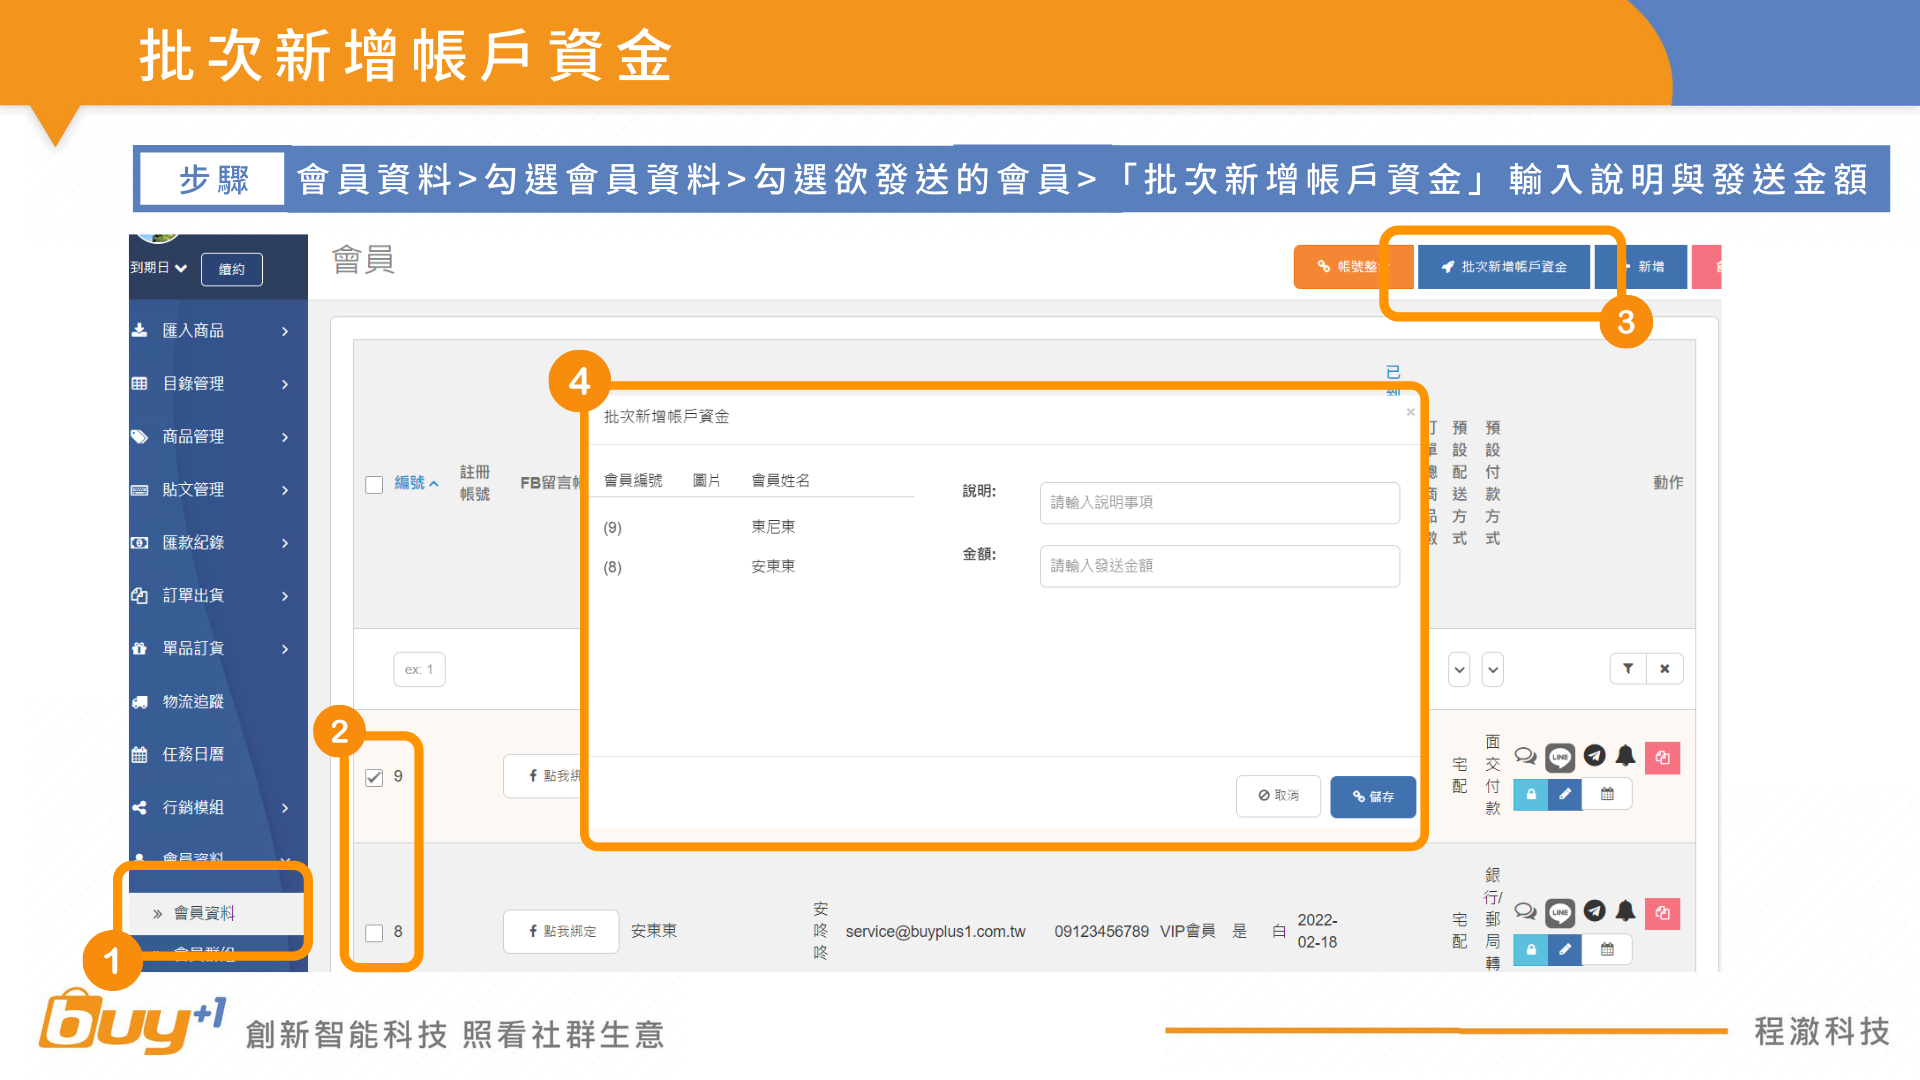Click chat bubbles icon for member 9
The height and width of the screenshot is (1080, 1920).
pos(1525,756)
